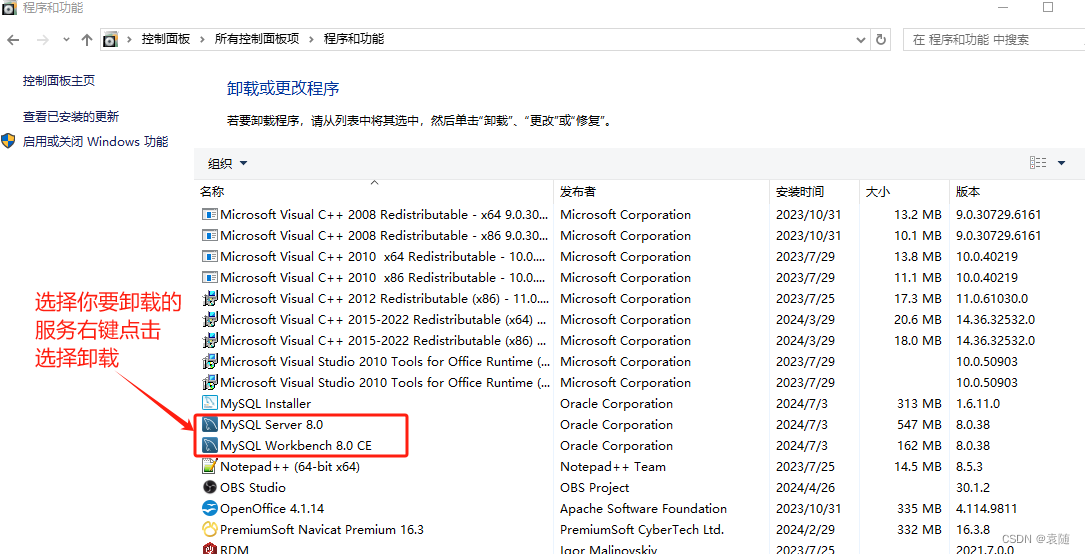
Task: Click 程序和功能 breadcrumb
Action: 354,39
